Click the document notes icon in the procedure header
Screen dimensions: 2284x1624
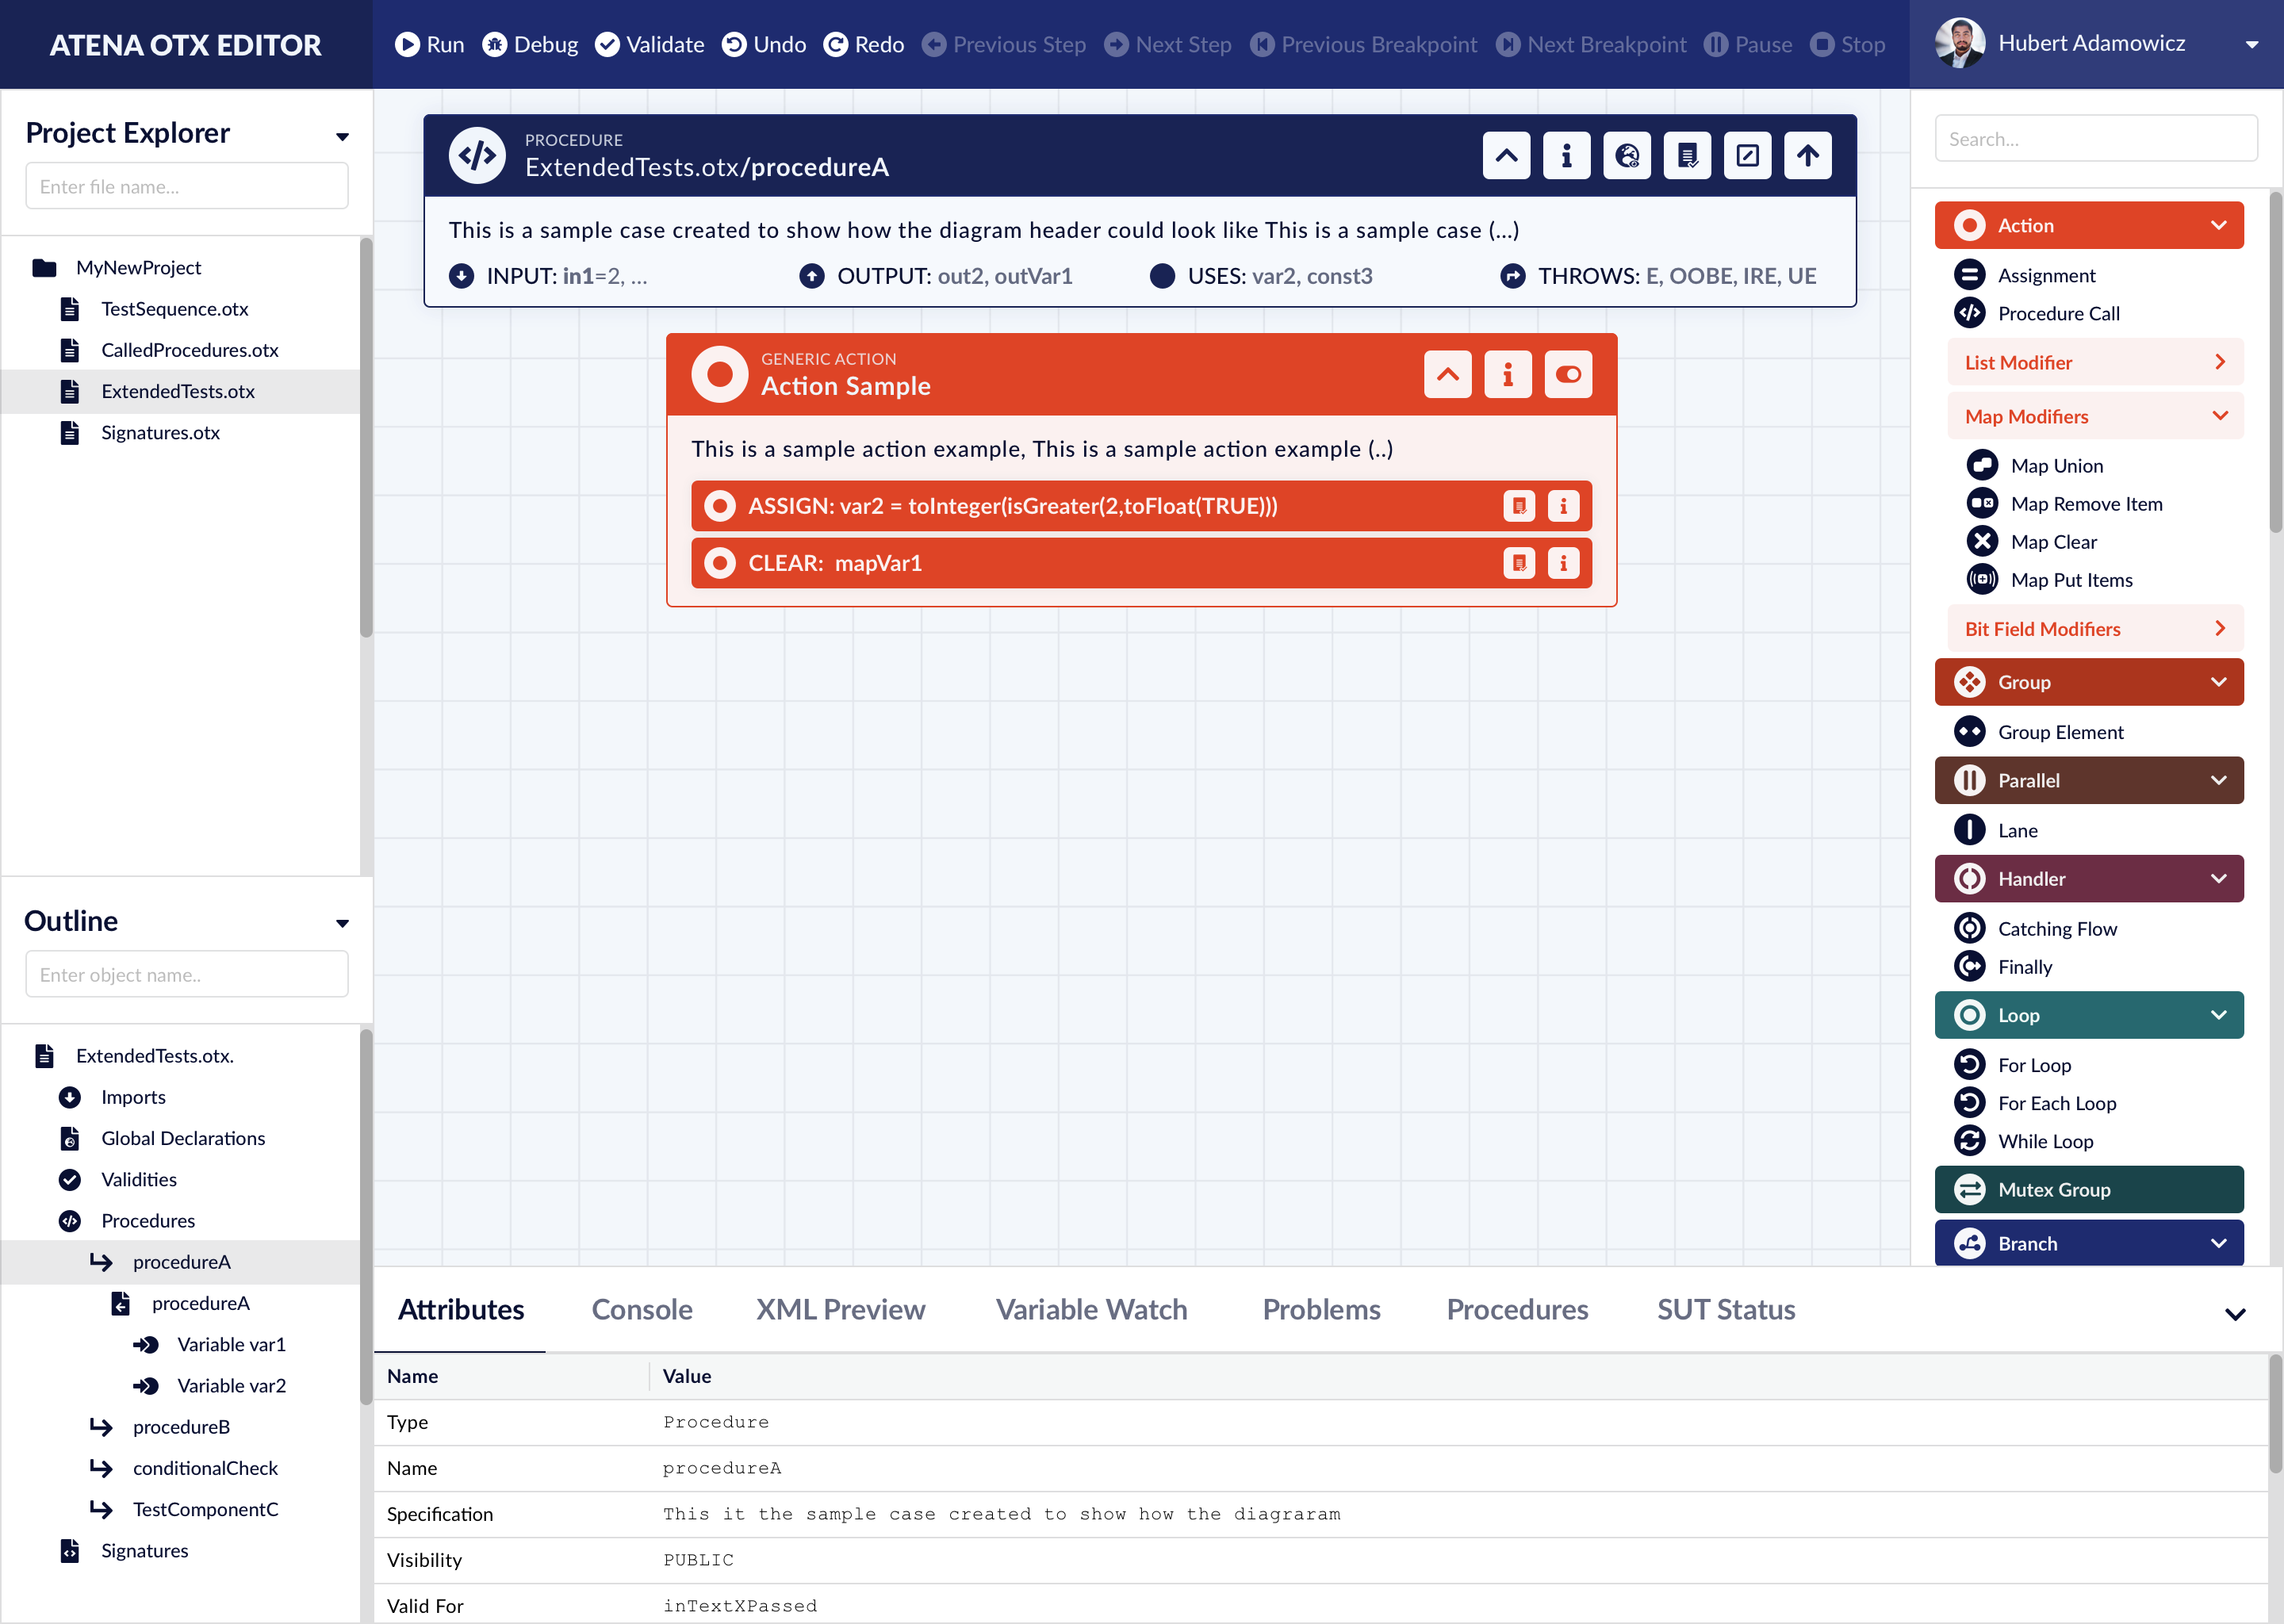[1687, 156]
